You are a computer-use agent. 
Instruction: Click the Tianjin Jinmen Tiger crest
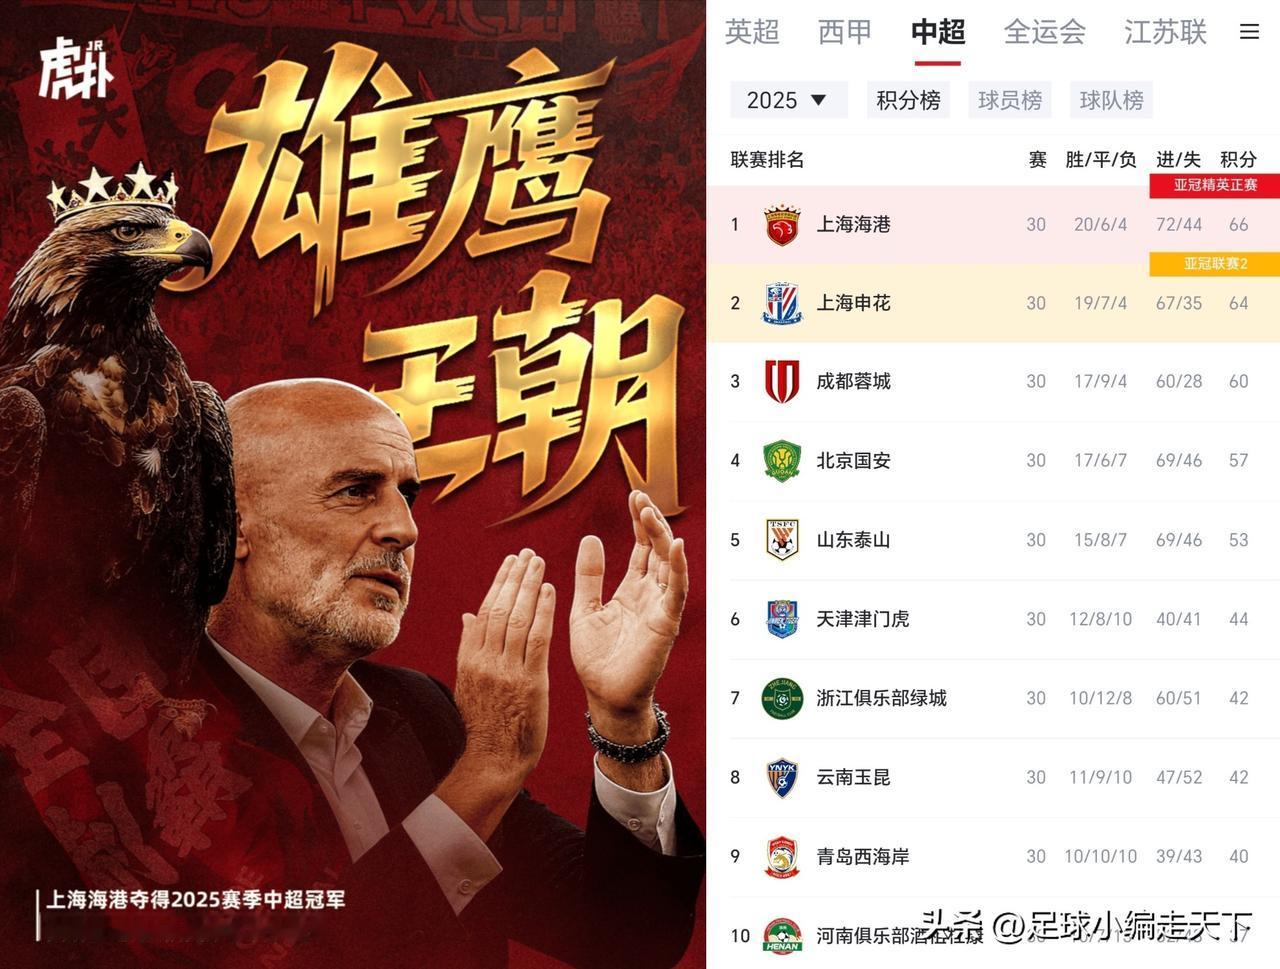pos(782,618)
